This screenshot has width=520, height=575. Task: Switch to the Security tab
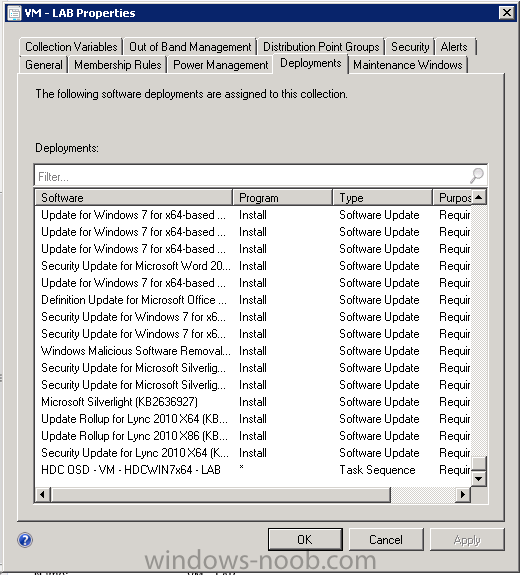tap(410, 47)
